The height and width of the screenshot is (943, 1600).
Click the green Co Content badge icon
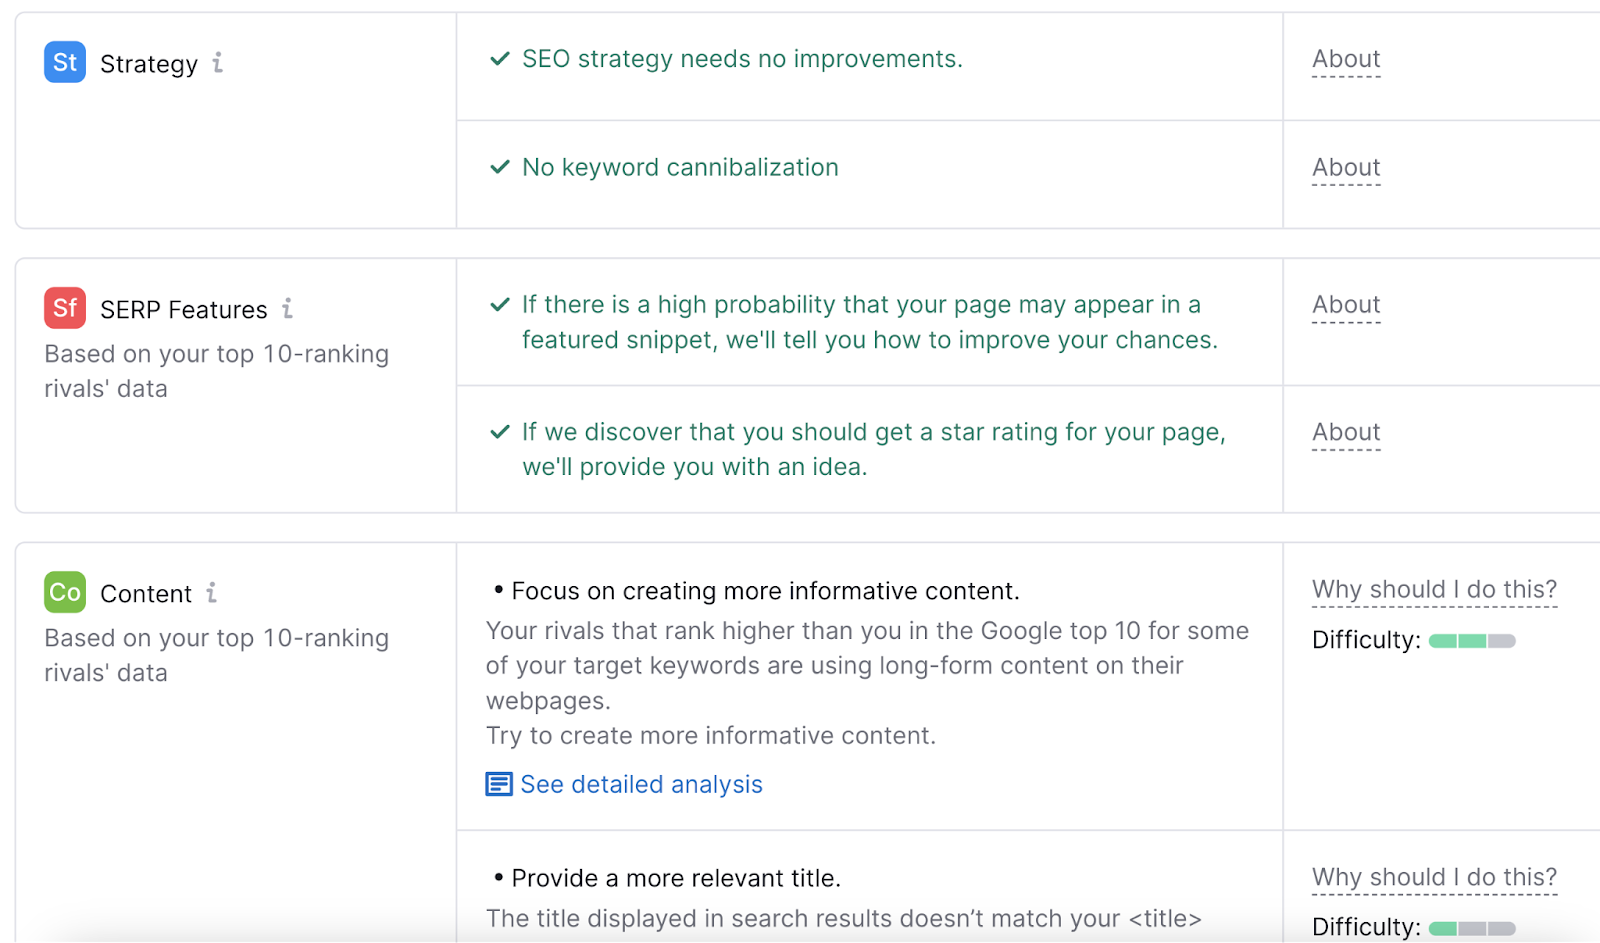[x=63, y=592]
